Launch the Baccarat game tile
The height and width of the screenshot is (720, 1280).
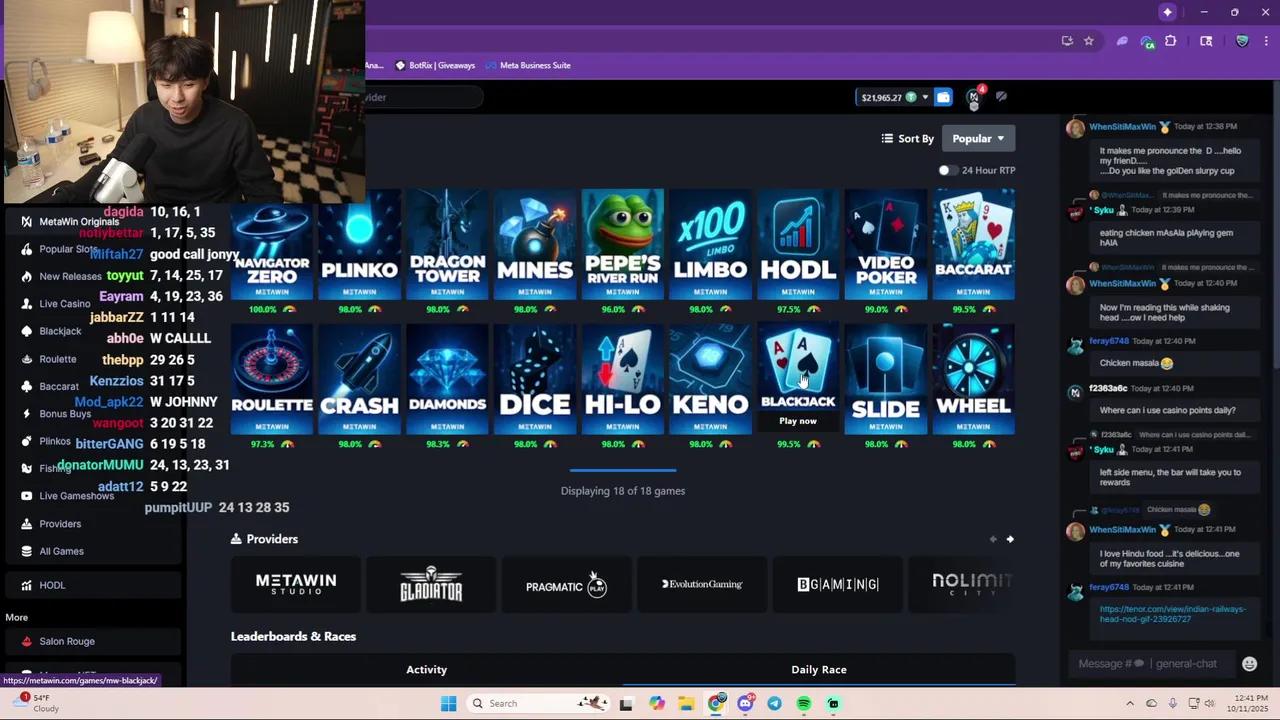click(x=973, y=244)
